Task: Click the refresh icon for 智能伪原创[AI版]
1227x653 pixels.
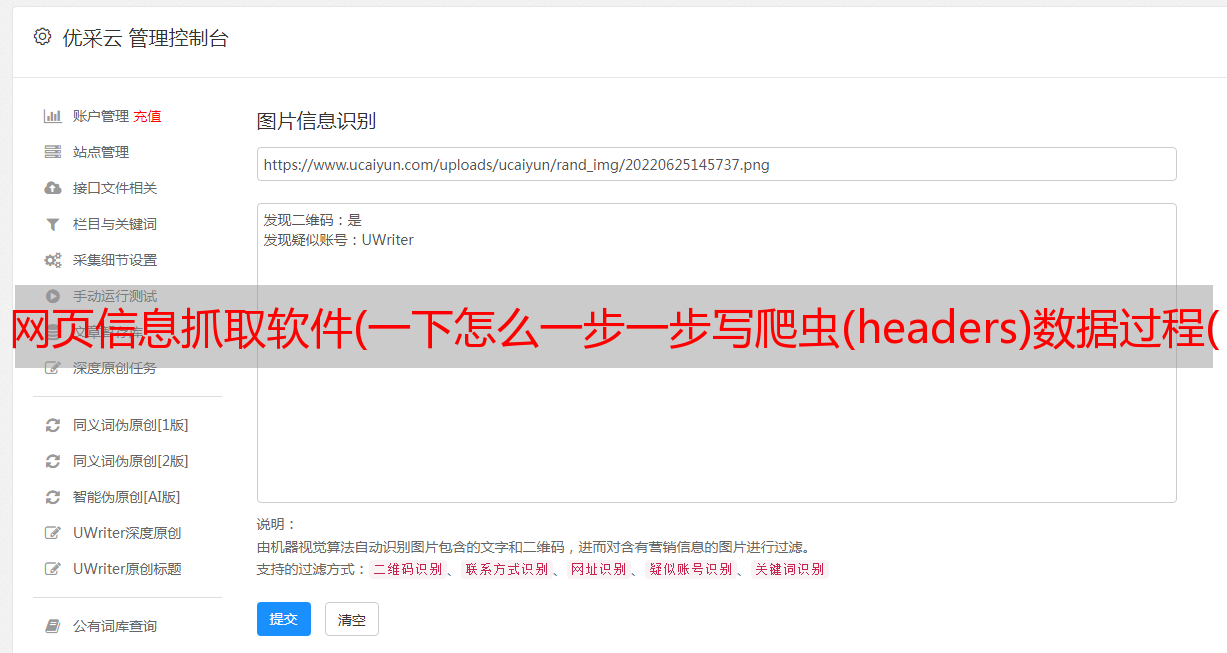Action: (53, 497)
